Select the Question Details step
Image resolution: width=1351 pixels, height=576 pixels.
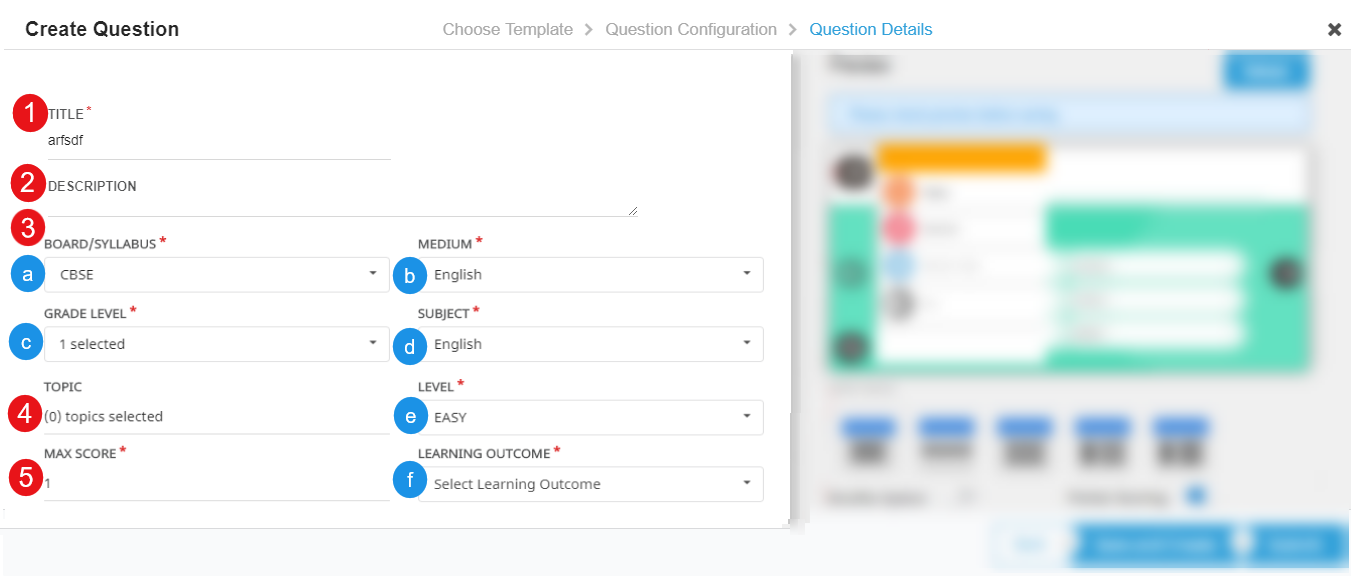click(871, 30)
